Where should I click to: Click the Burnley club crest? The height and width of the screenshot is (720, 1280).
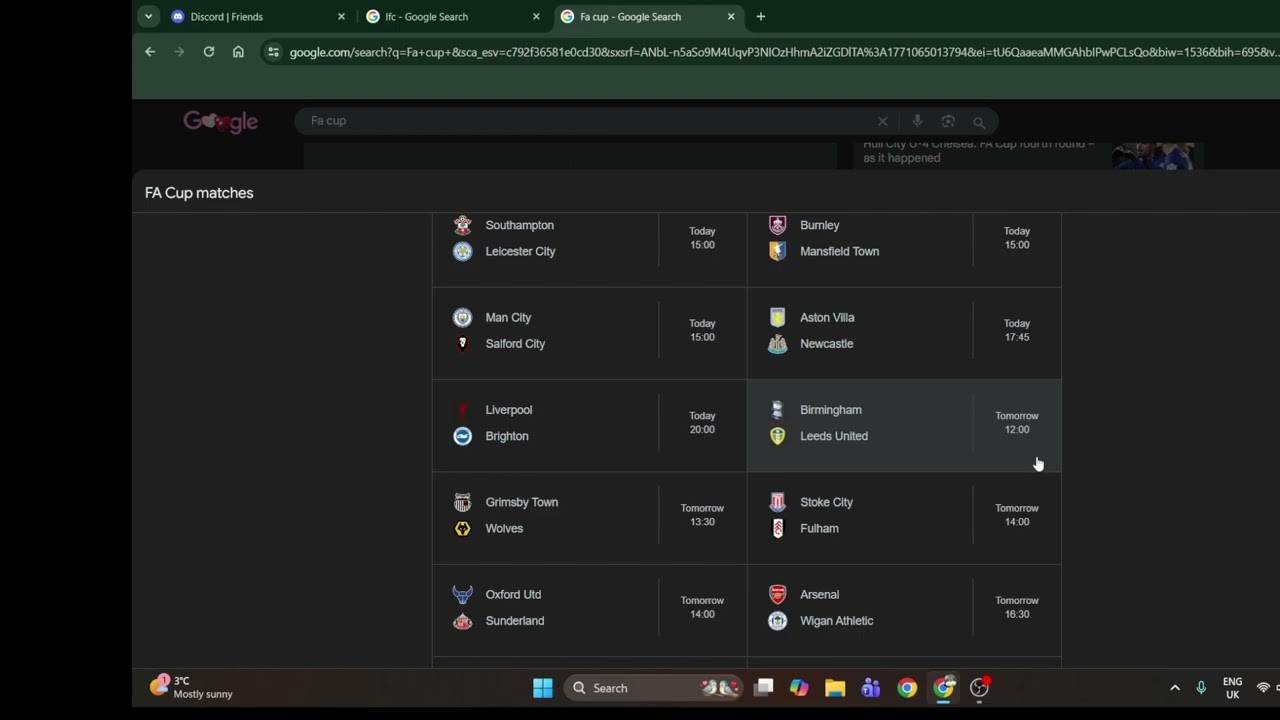(x=777, y=225)
